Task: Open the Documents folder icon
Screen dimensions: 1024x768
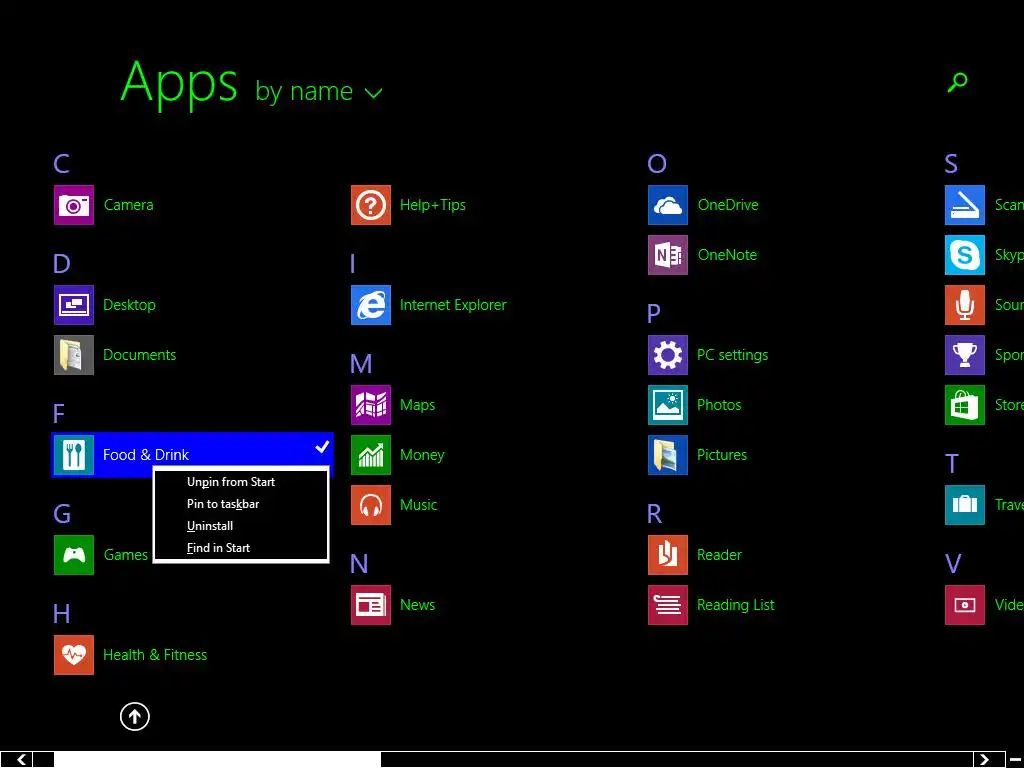Action: 74,355
